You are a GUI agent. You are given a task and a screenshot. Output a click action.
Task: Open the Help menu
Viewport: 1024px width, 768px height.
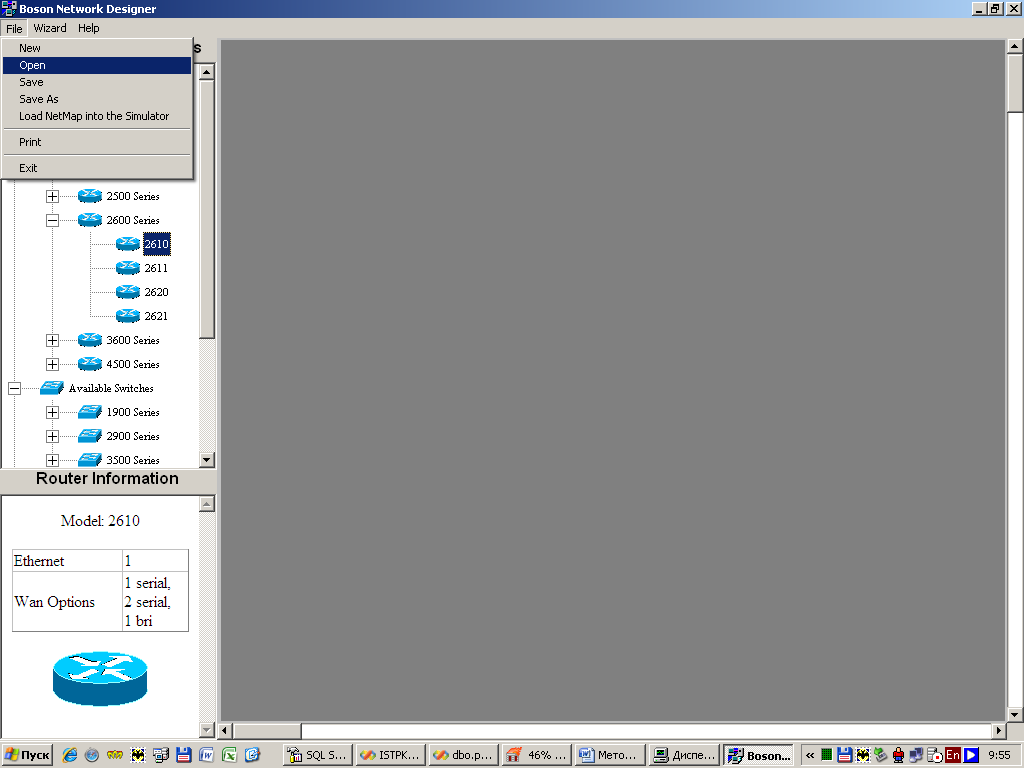coord(89,28)
